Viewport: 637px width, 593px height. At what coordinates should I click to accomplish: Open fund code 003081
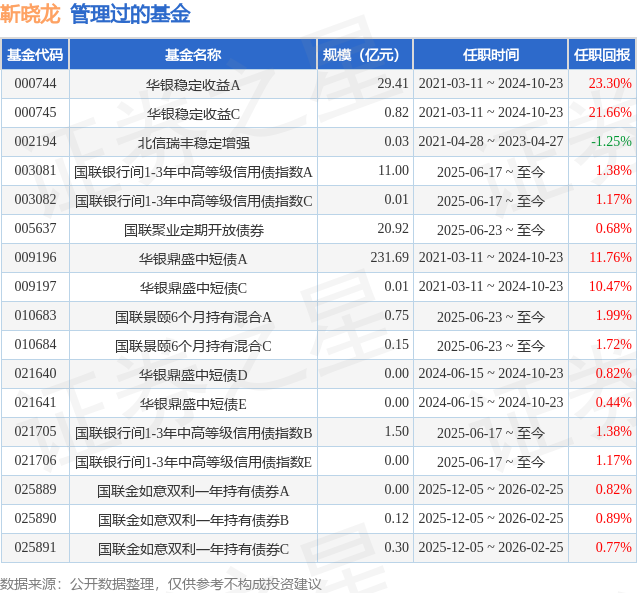(x=35, y=171)
